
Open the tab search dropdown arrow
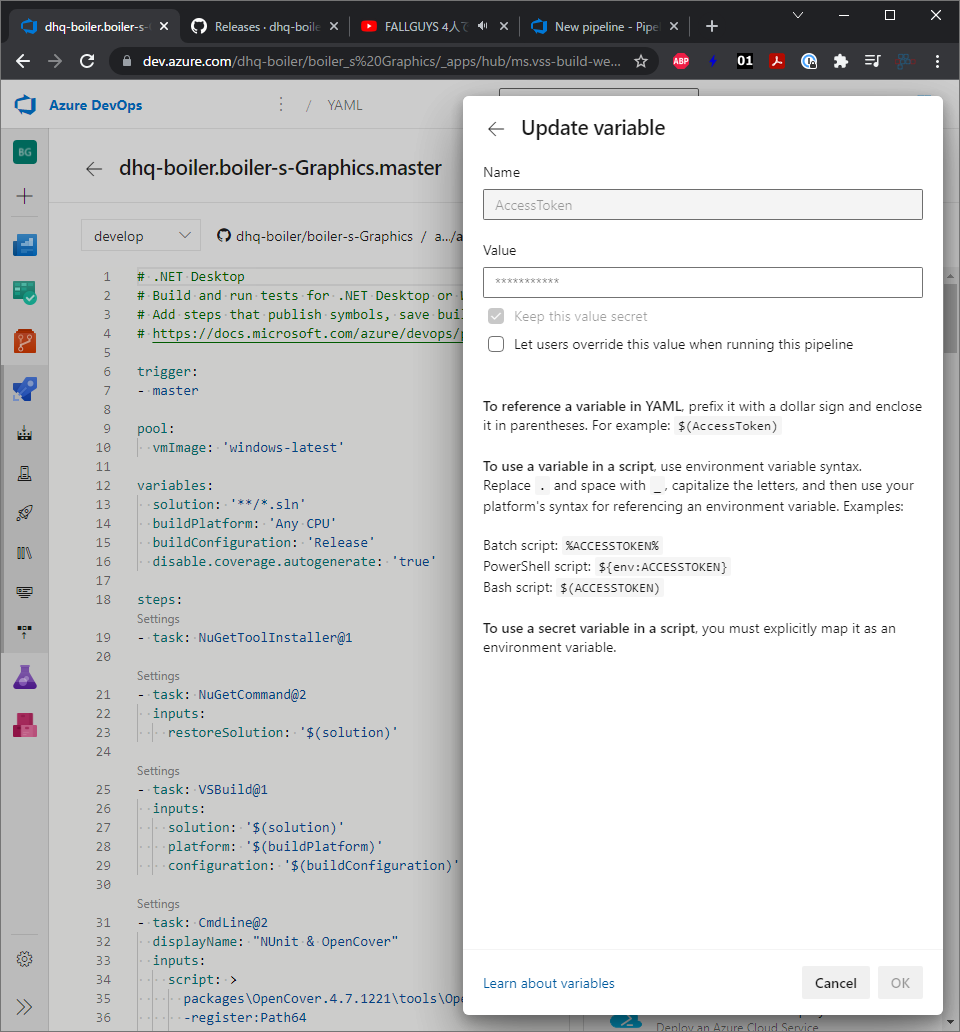click(x=798, y=15)
